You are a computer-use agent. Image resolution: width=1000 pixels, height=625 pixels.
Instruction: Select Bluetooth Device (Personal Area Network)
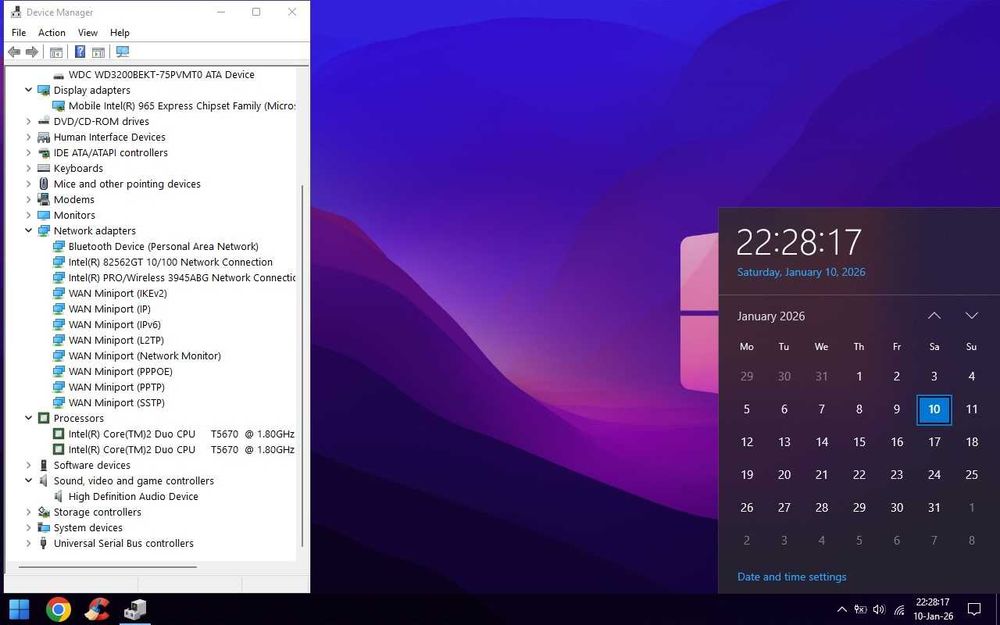click(x=163, y=247)
